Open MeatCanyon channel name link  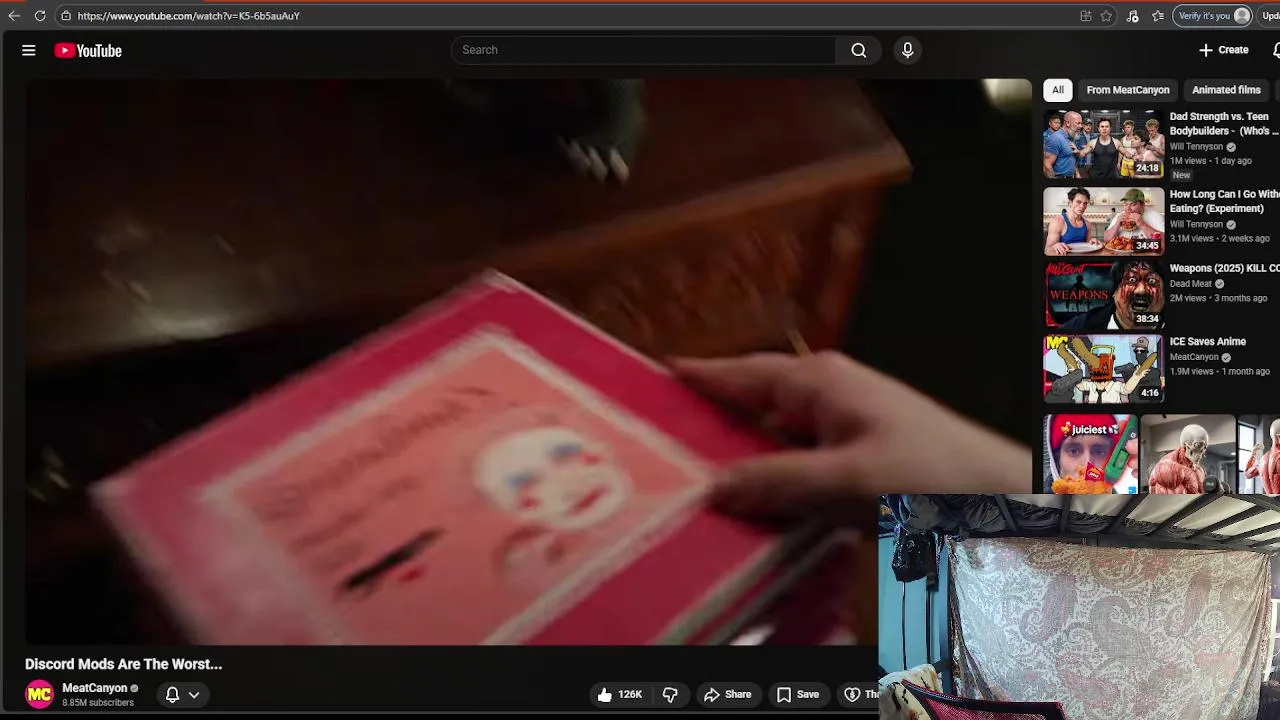pyautogui.click(x=95, y=688)
